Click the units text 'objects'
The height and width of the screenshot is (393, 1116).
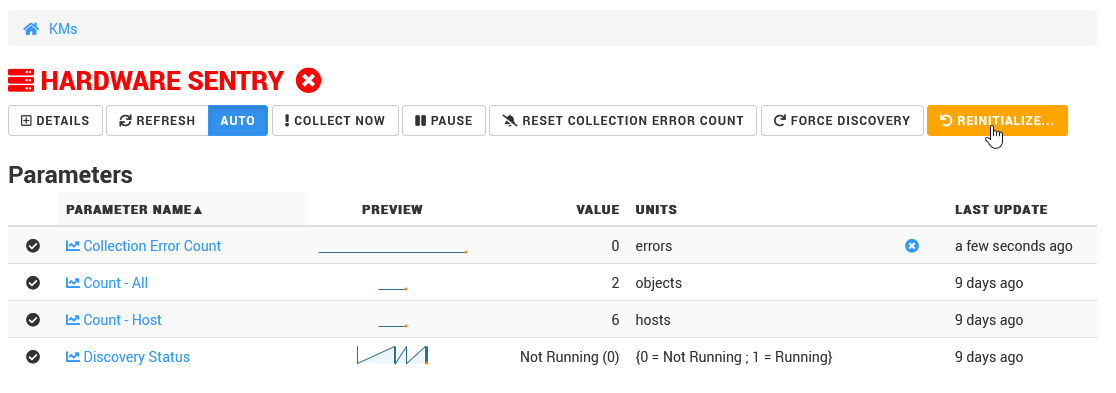[658, 283]
